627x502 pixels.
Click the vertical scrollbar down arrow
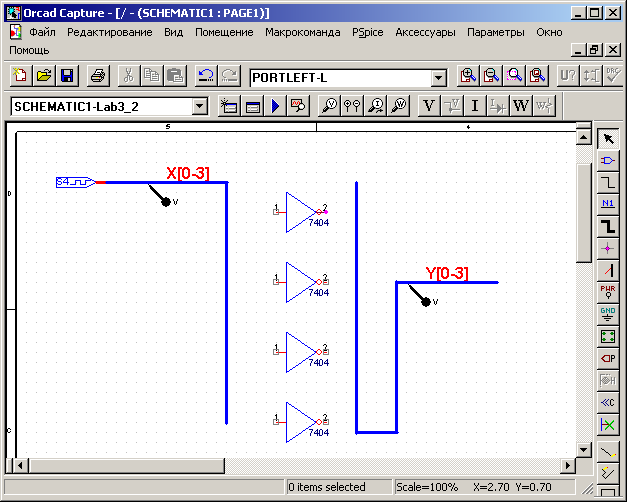pos(583,450)
